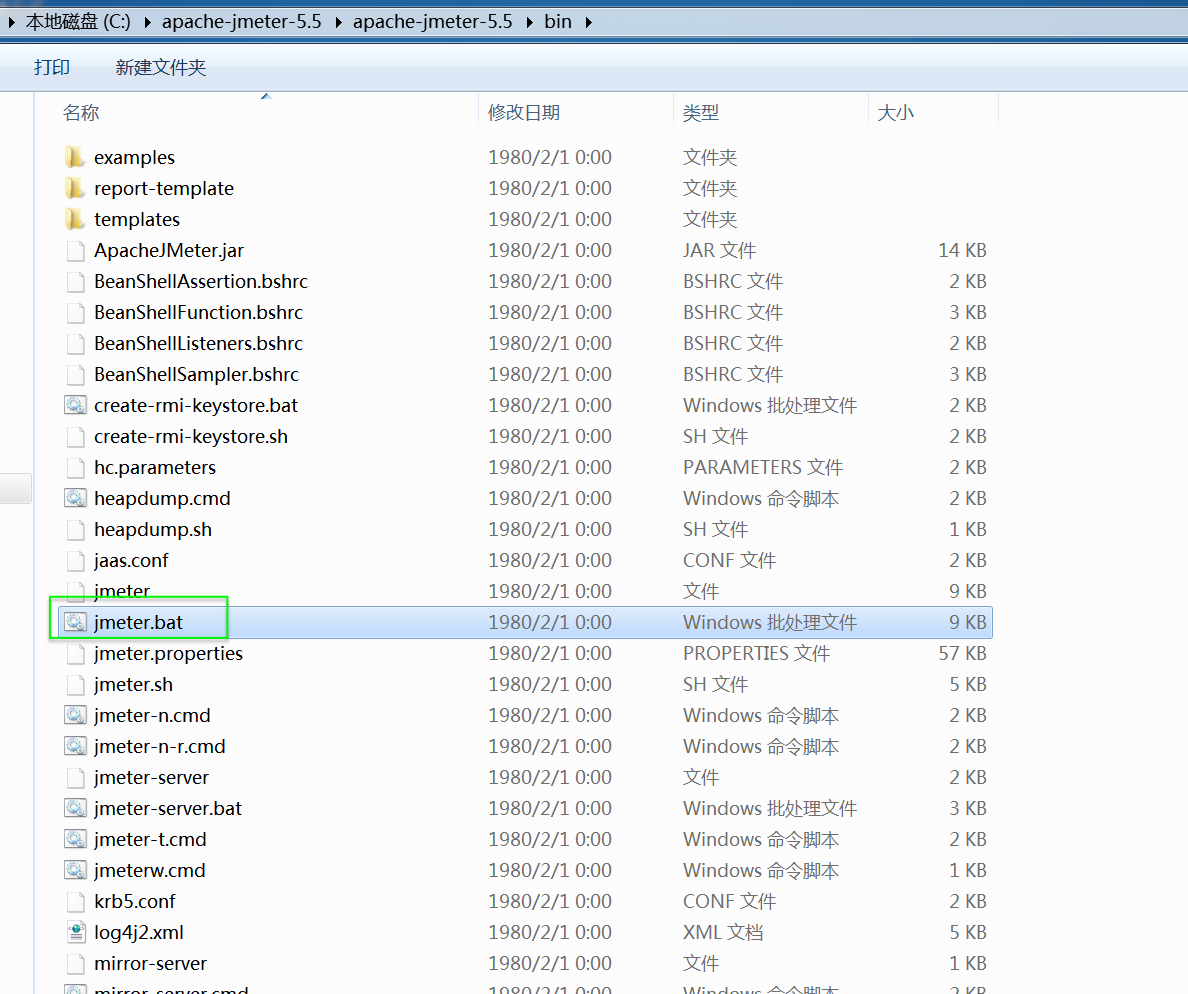Expand the arrow before 本地磁盘 (C:) breadcrumb
Screen dimensions: 1188x994
tap(11, 22)
